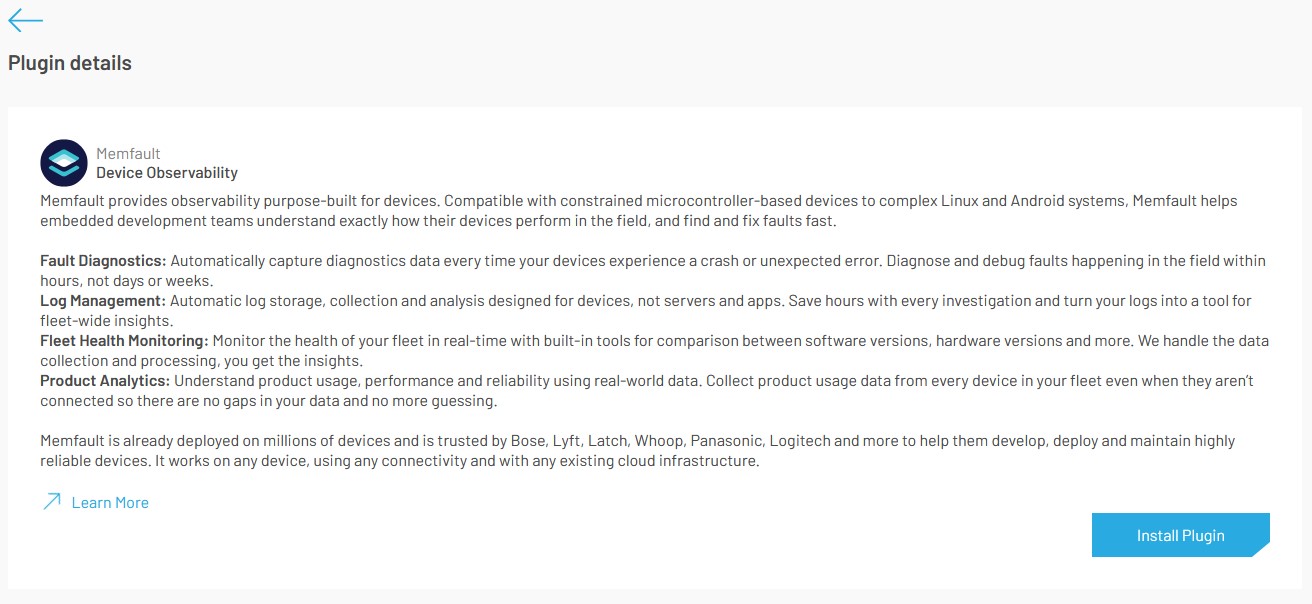
Task: Click the bold Log Management label
Action: pyautogui.click(x=102, y=301)
